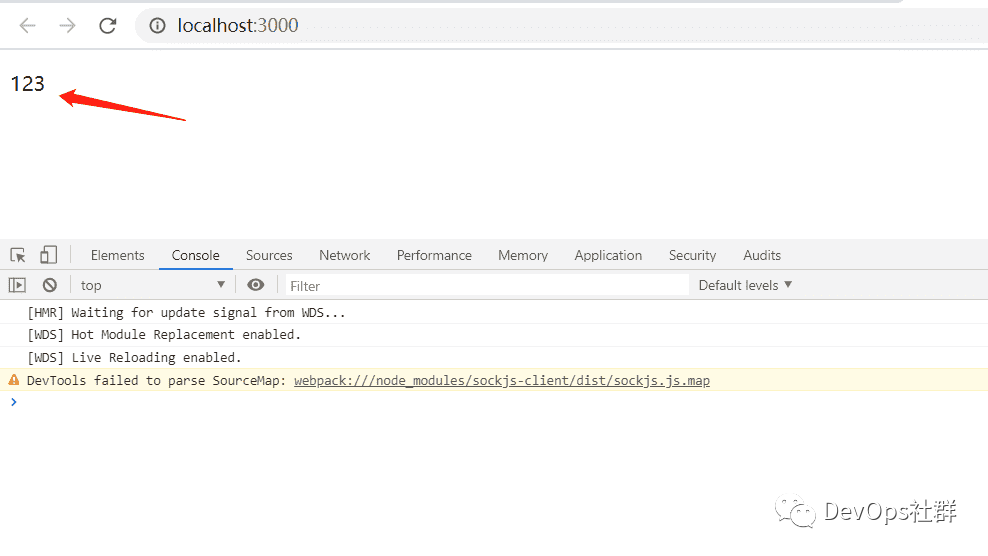This screenshot has height=556, width=988.
Task: Clear the console output
Action: [x=50, y=286]
